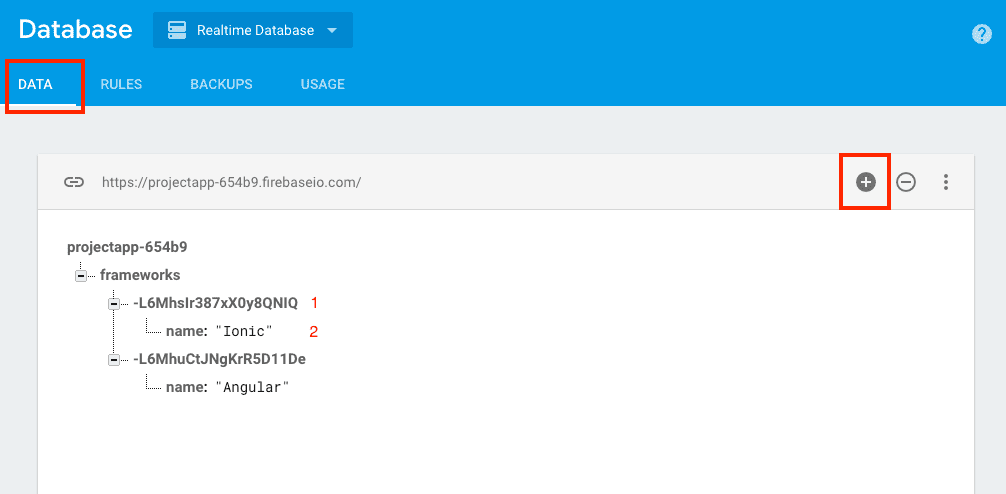Edit the "Ionic" name value
This screenshot has width=1006, height=494.
(x=244, y=331)
